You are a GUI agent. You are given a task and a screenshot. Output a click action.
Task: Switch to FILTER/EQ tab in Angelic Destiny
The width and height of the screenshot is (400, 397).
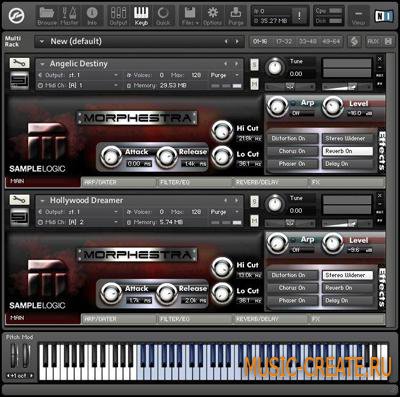[x=194, y=182]
